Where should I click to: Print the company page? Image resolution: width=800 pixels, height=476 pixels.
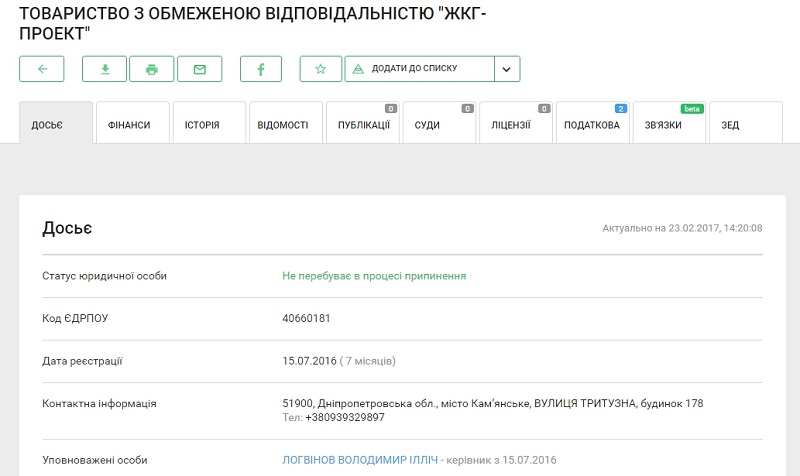pyautogui.click(x=152, y=69)
